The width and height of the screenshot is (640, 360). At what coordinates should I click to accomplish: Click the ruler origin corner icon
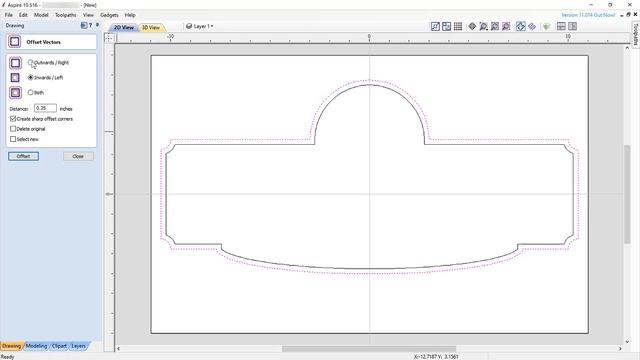[109, 38]
